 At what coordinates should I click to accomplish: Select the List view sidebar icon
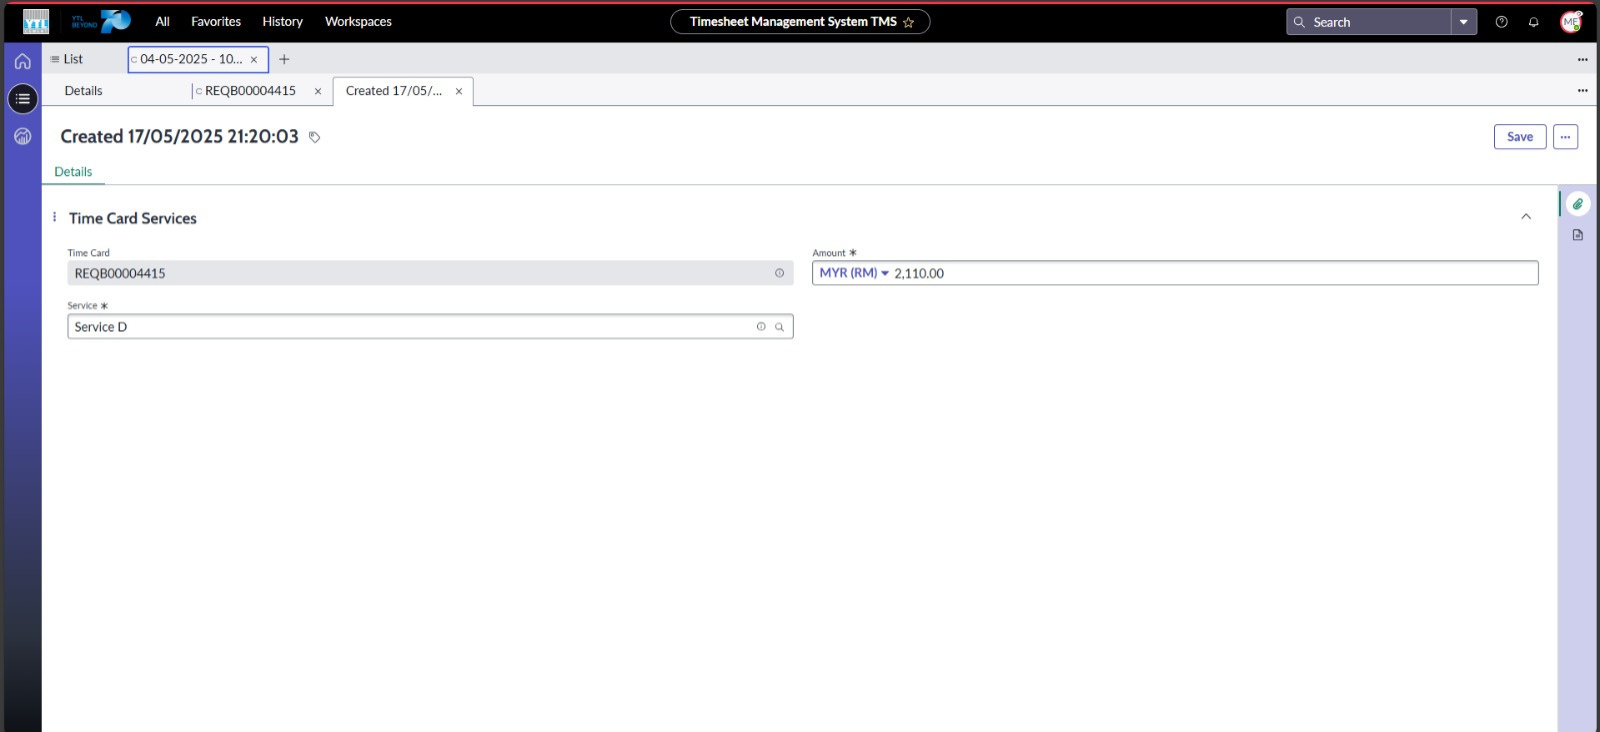[x=22, y=98]
